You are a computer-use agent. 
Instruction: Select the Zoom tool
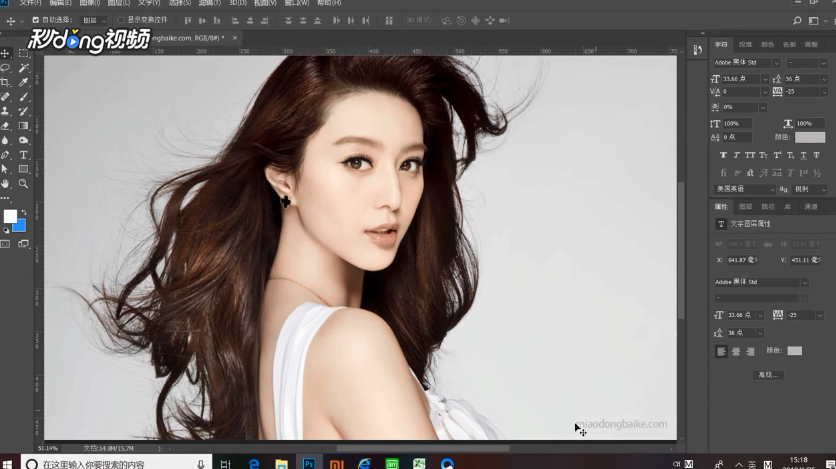(x=23, y=183)
